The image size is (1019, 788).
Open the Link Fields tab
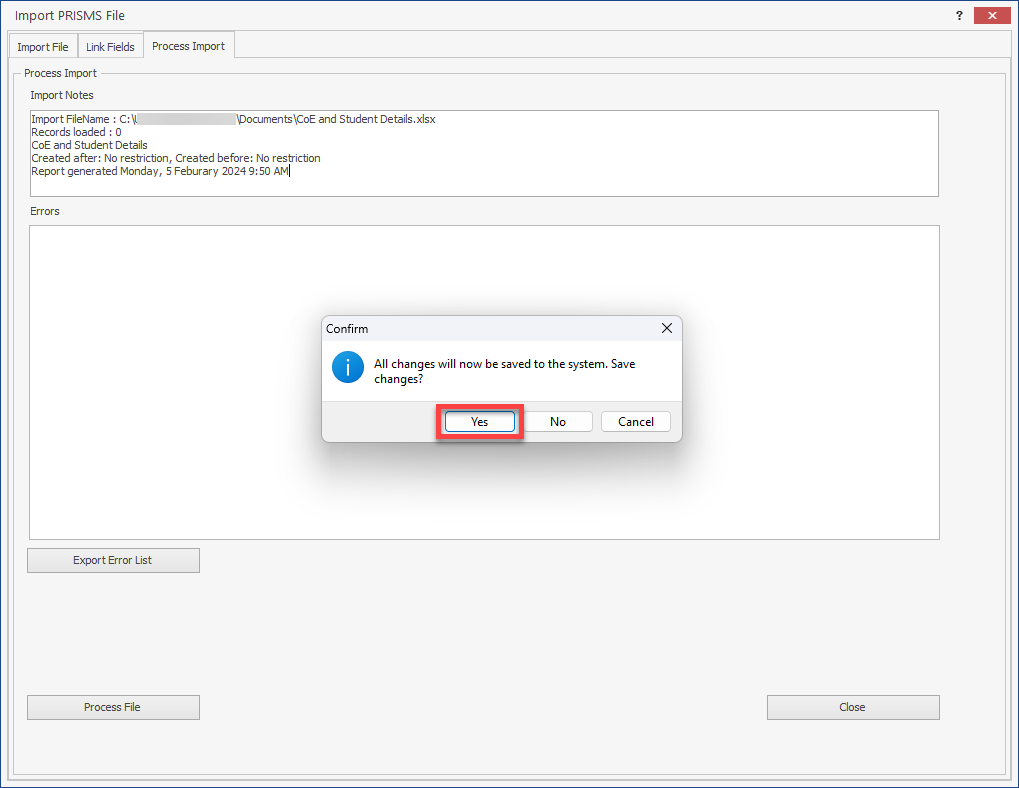coord(110,47)
